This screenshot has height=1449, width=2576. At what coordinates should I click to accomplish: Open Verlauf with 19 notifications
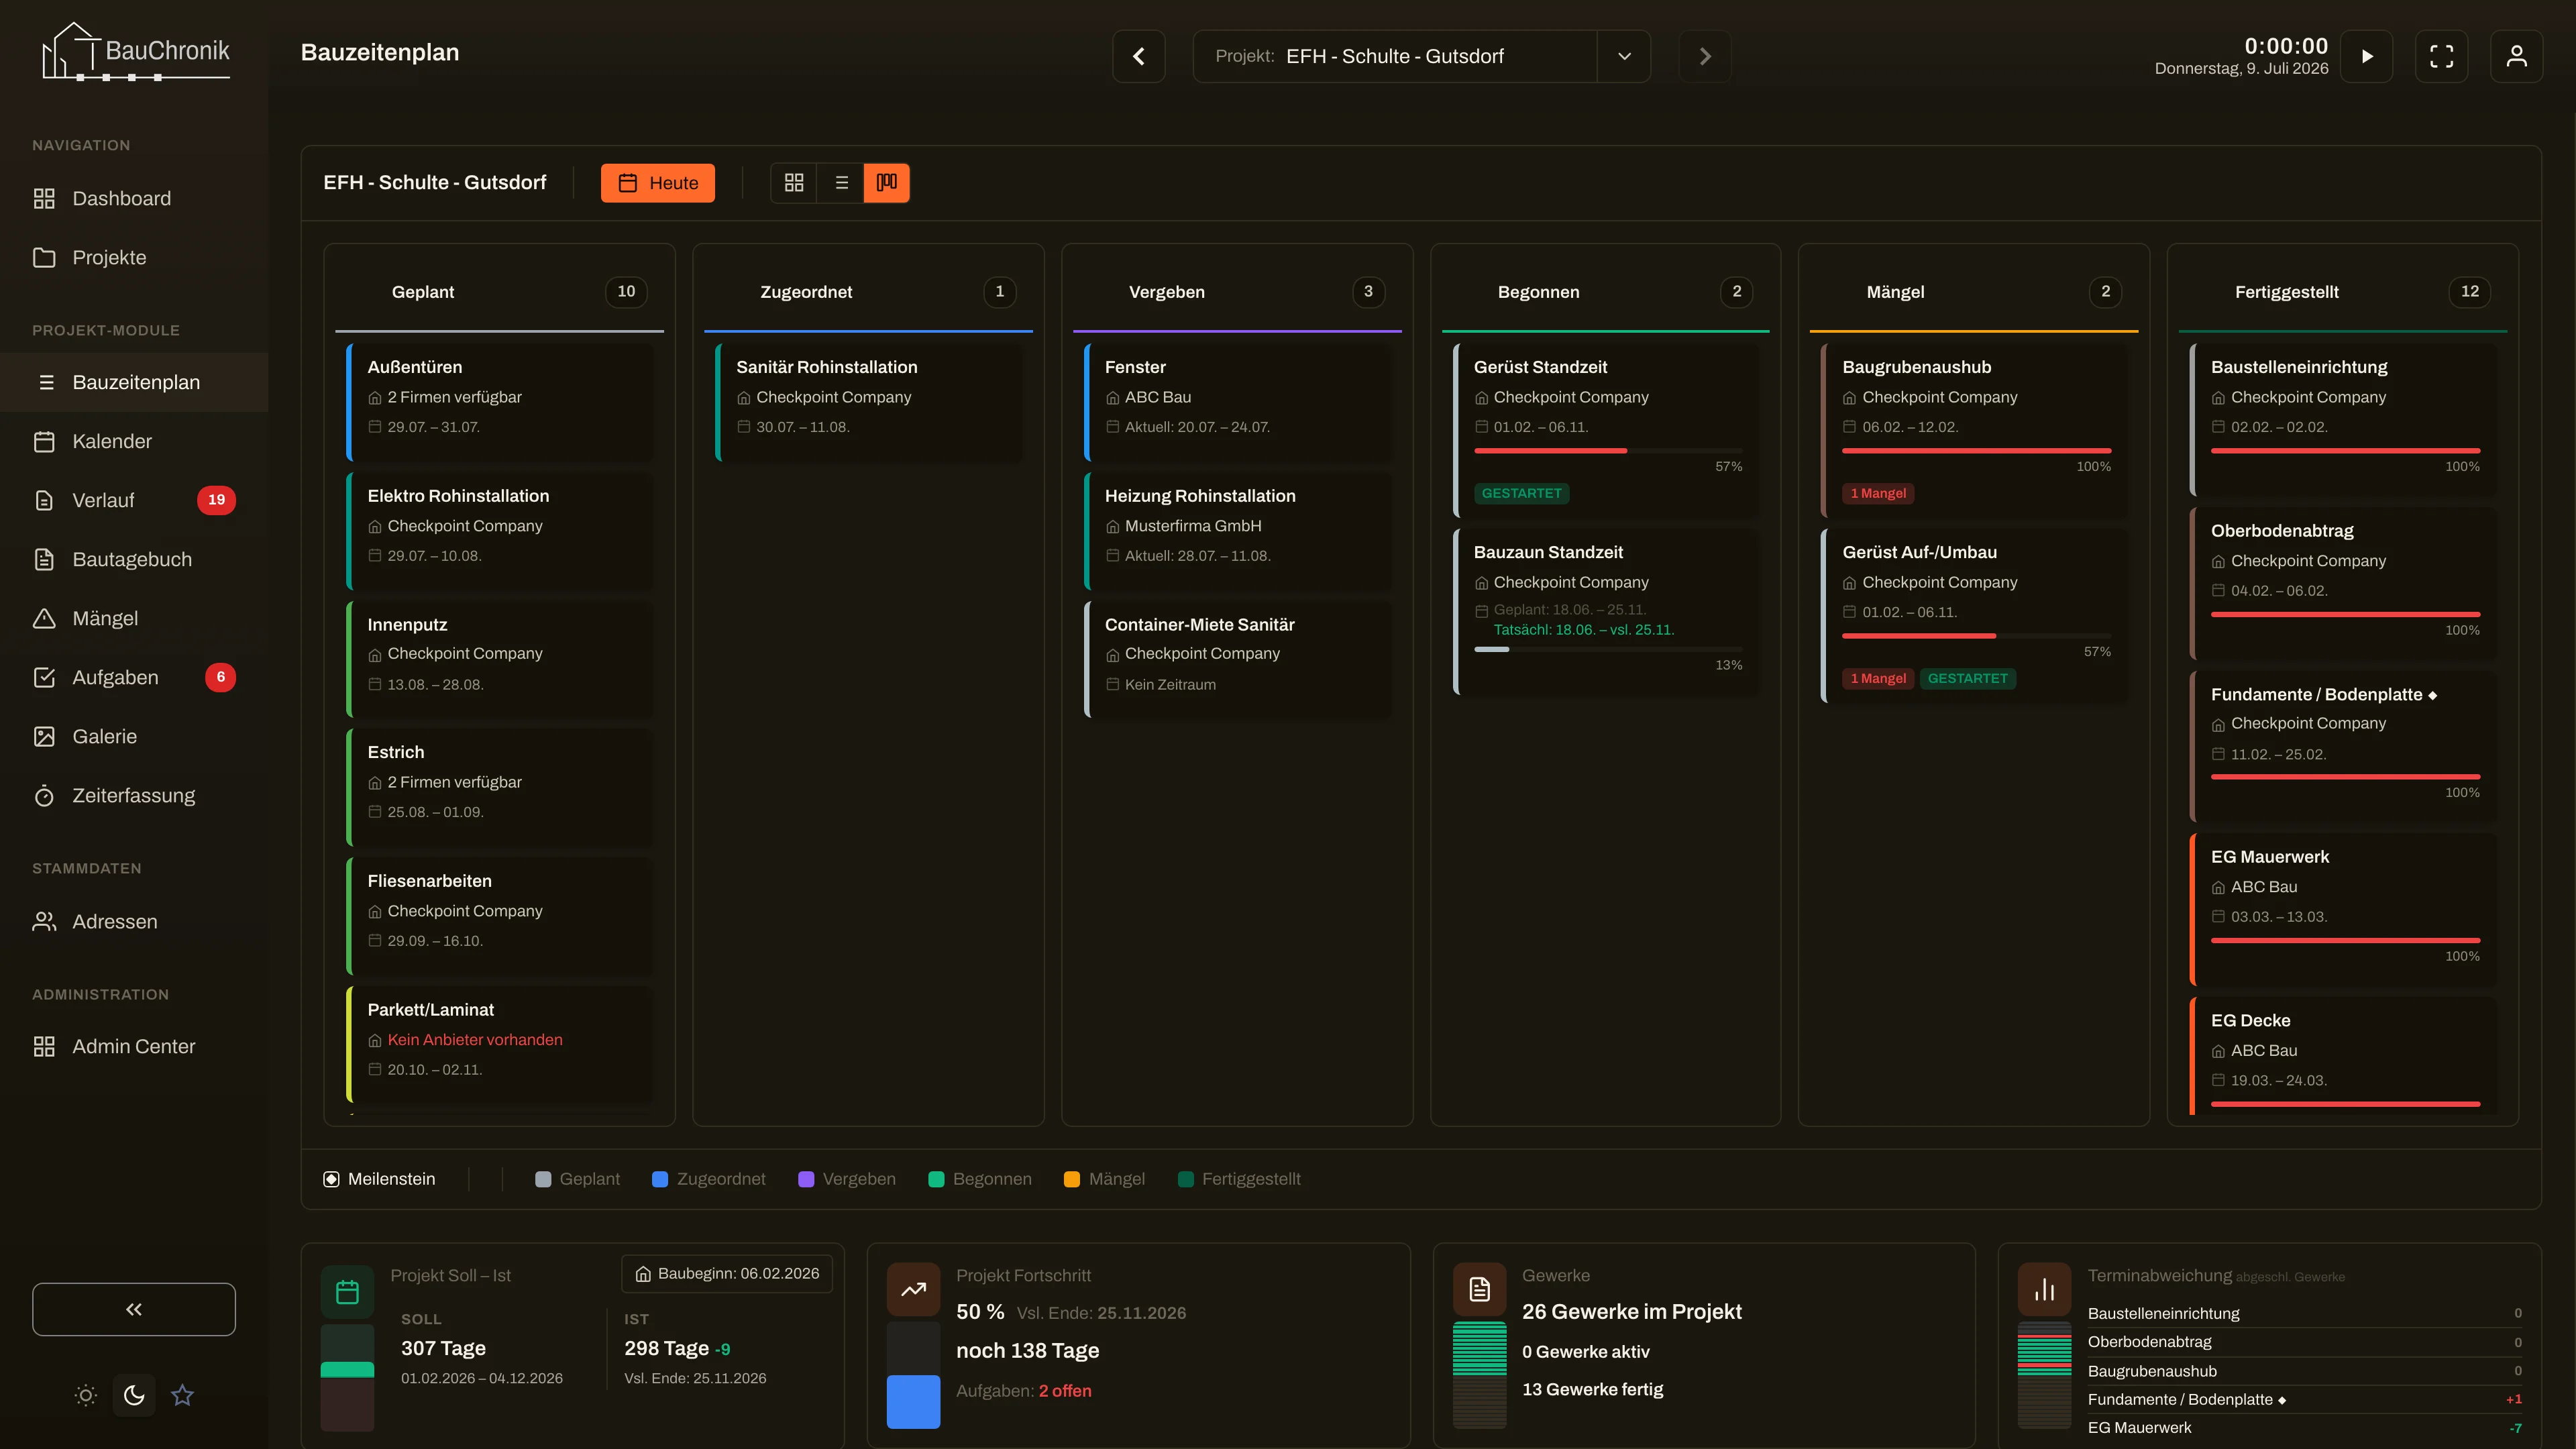point(134,500)
